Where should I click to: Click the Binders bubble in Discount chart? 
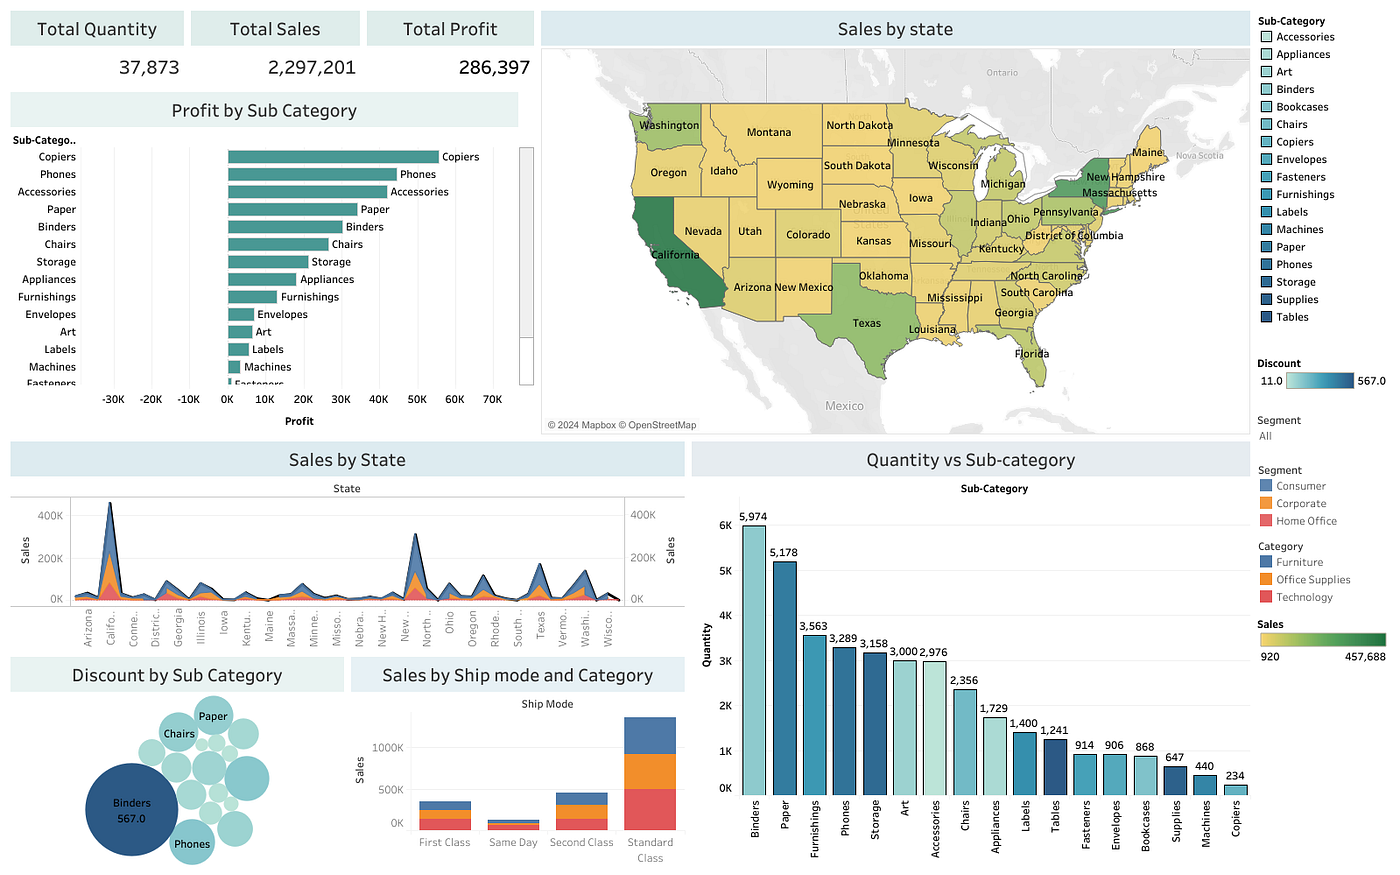(131, 810)
